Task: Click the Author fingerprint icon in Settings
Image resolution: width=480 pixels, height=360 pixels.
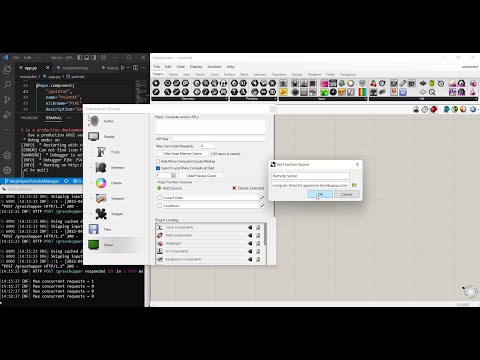Action: click(x=94, y=121)
